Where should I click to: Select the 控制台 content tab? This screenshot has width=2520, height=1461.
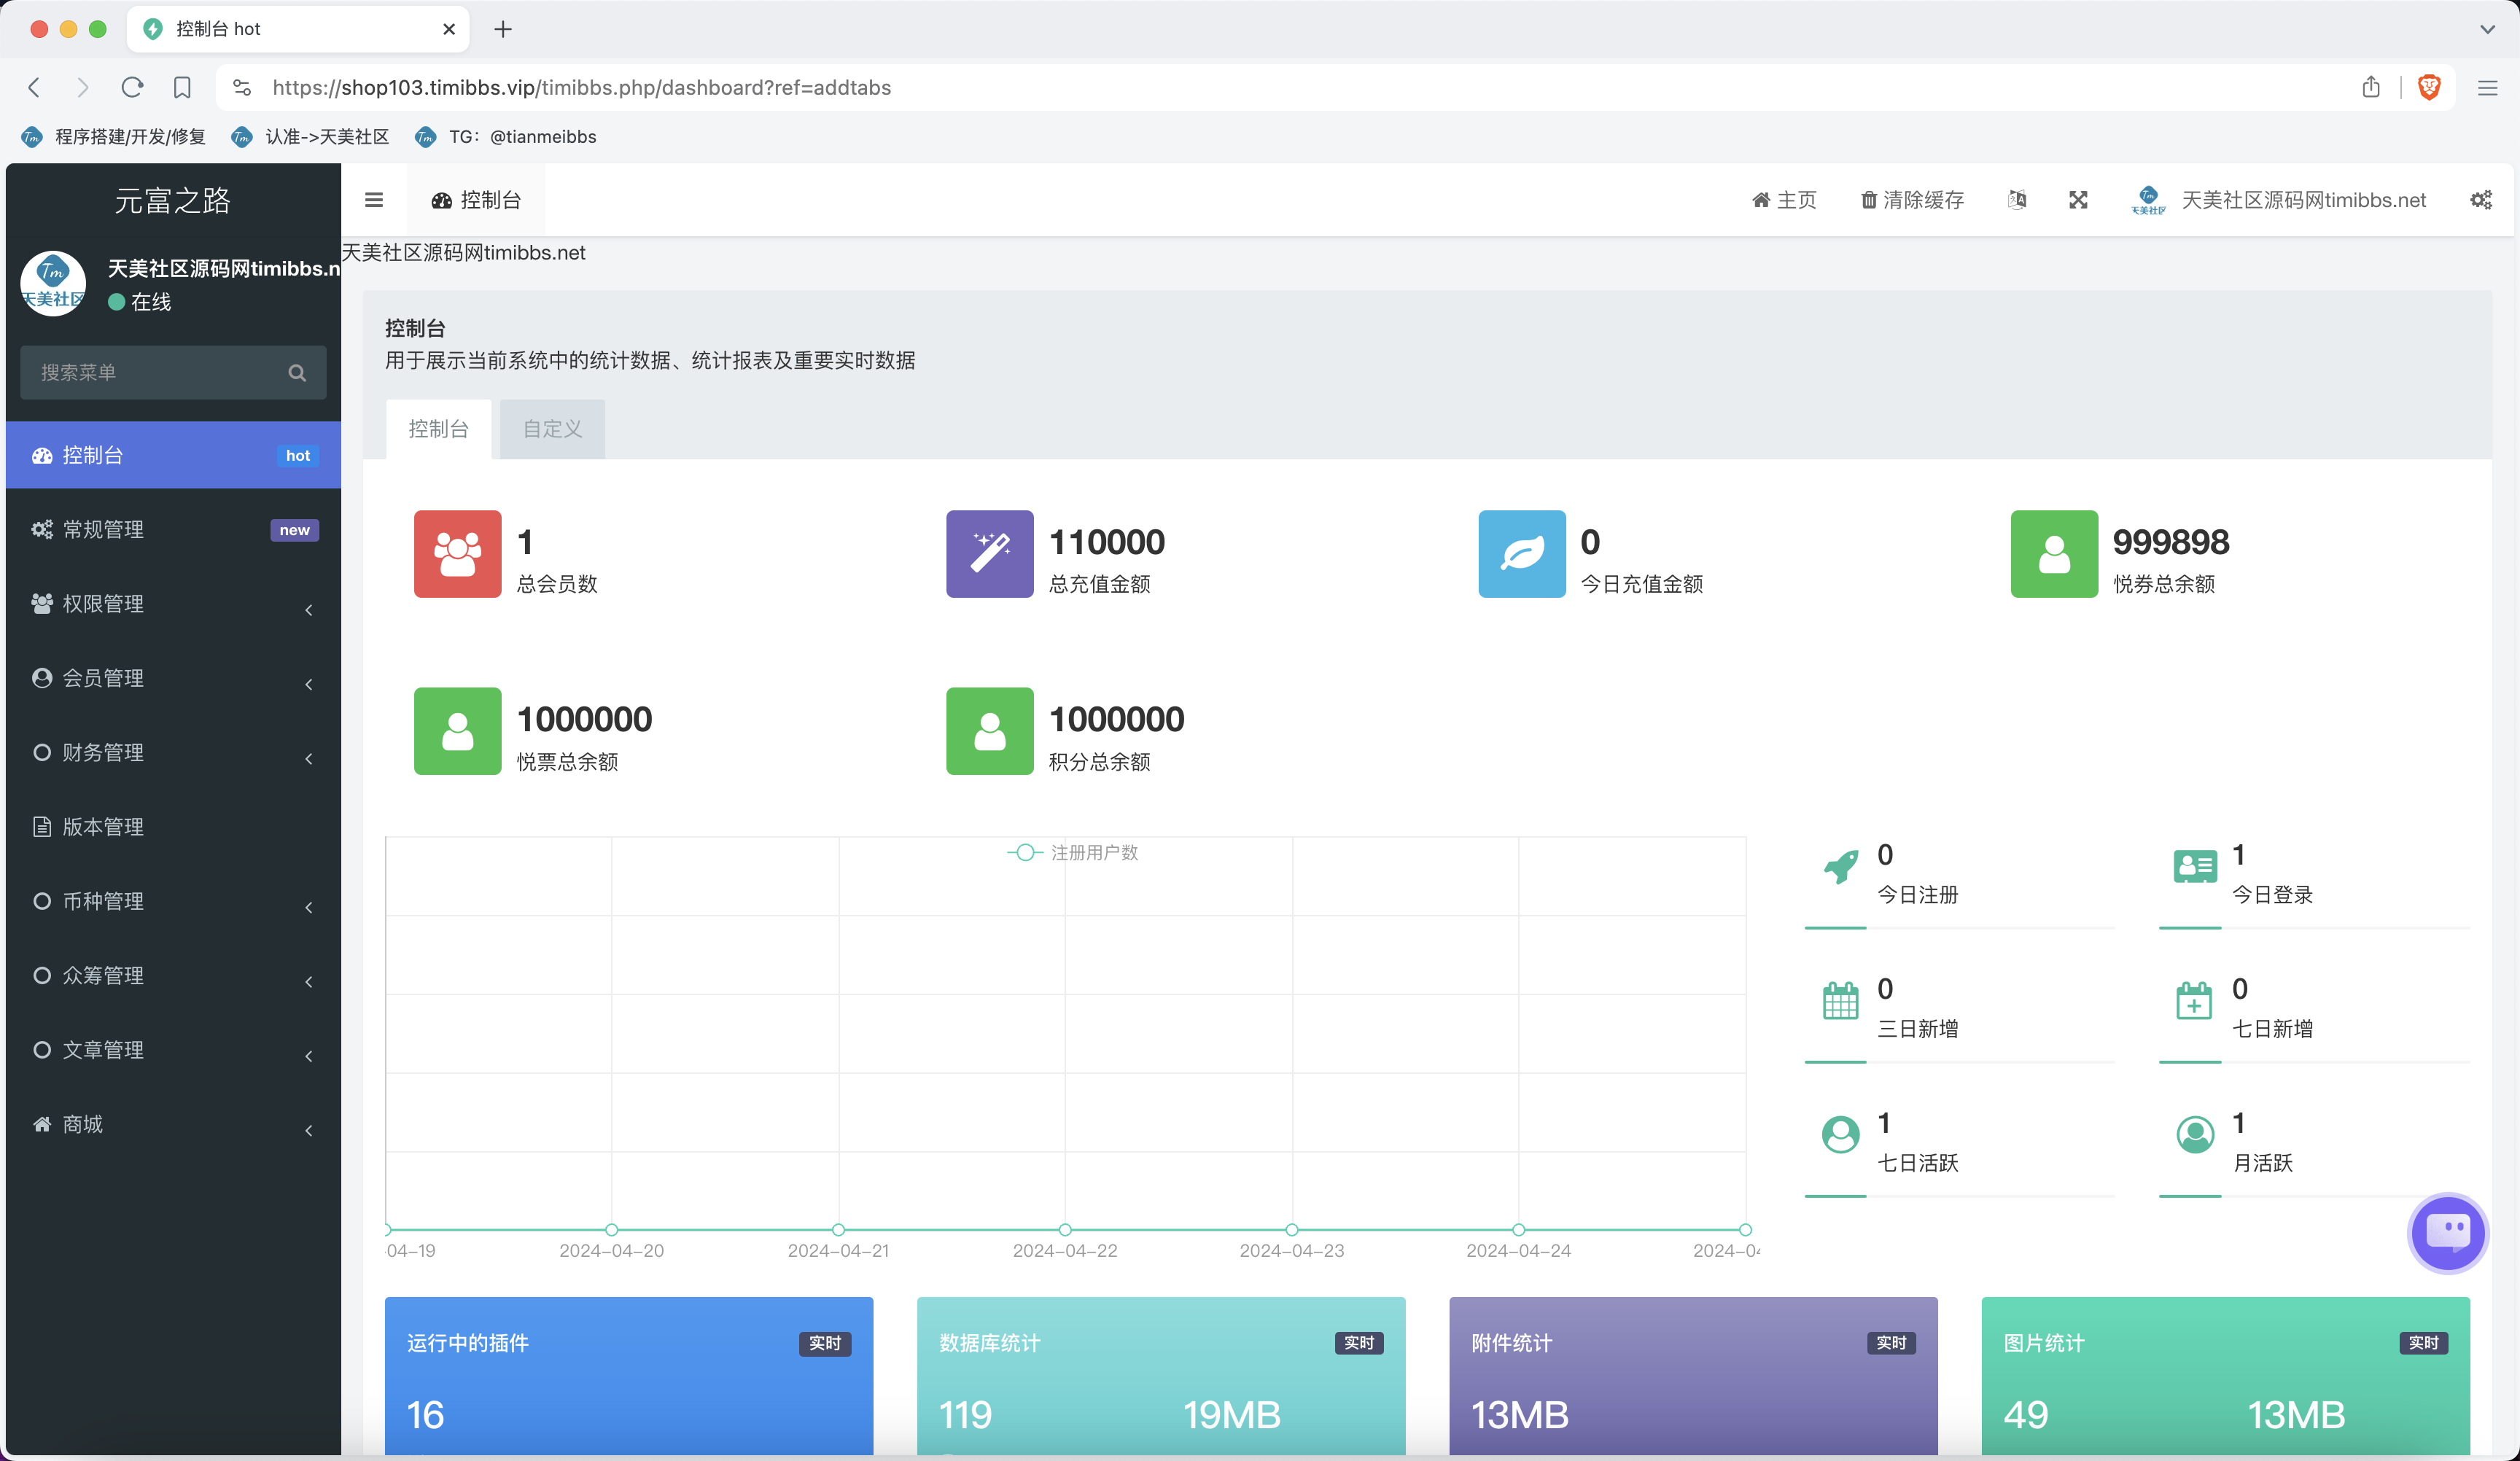click(x=438, y=429)
